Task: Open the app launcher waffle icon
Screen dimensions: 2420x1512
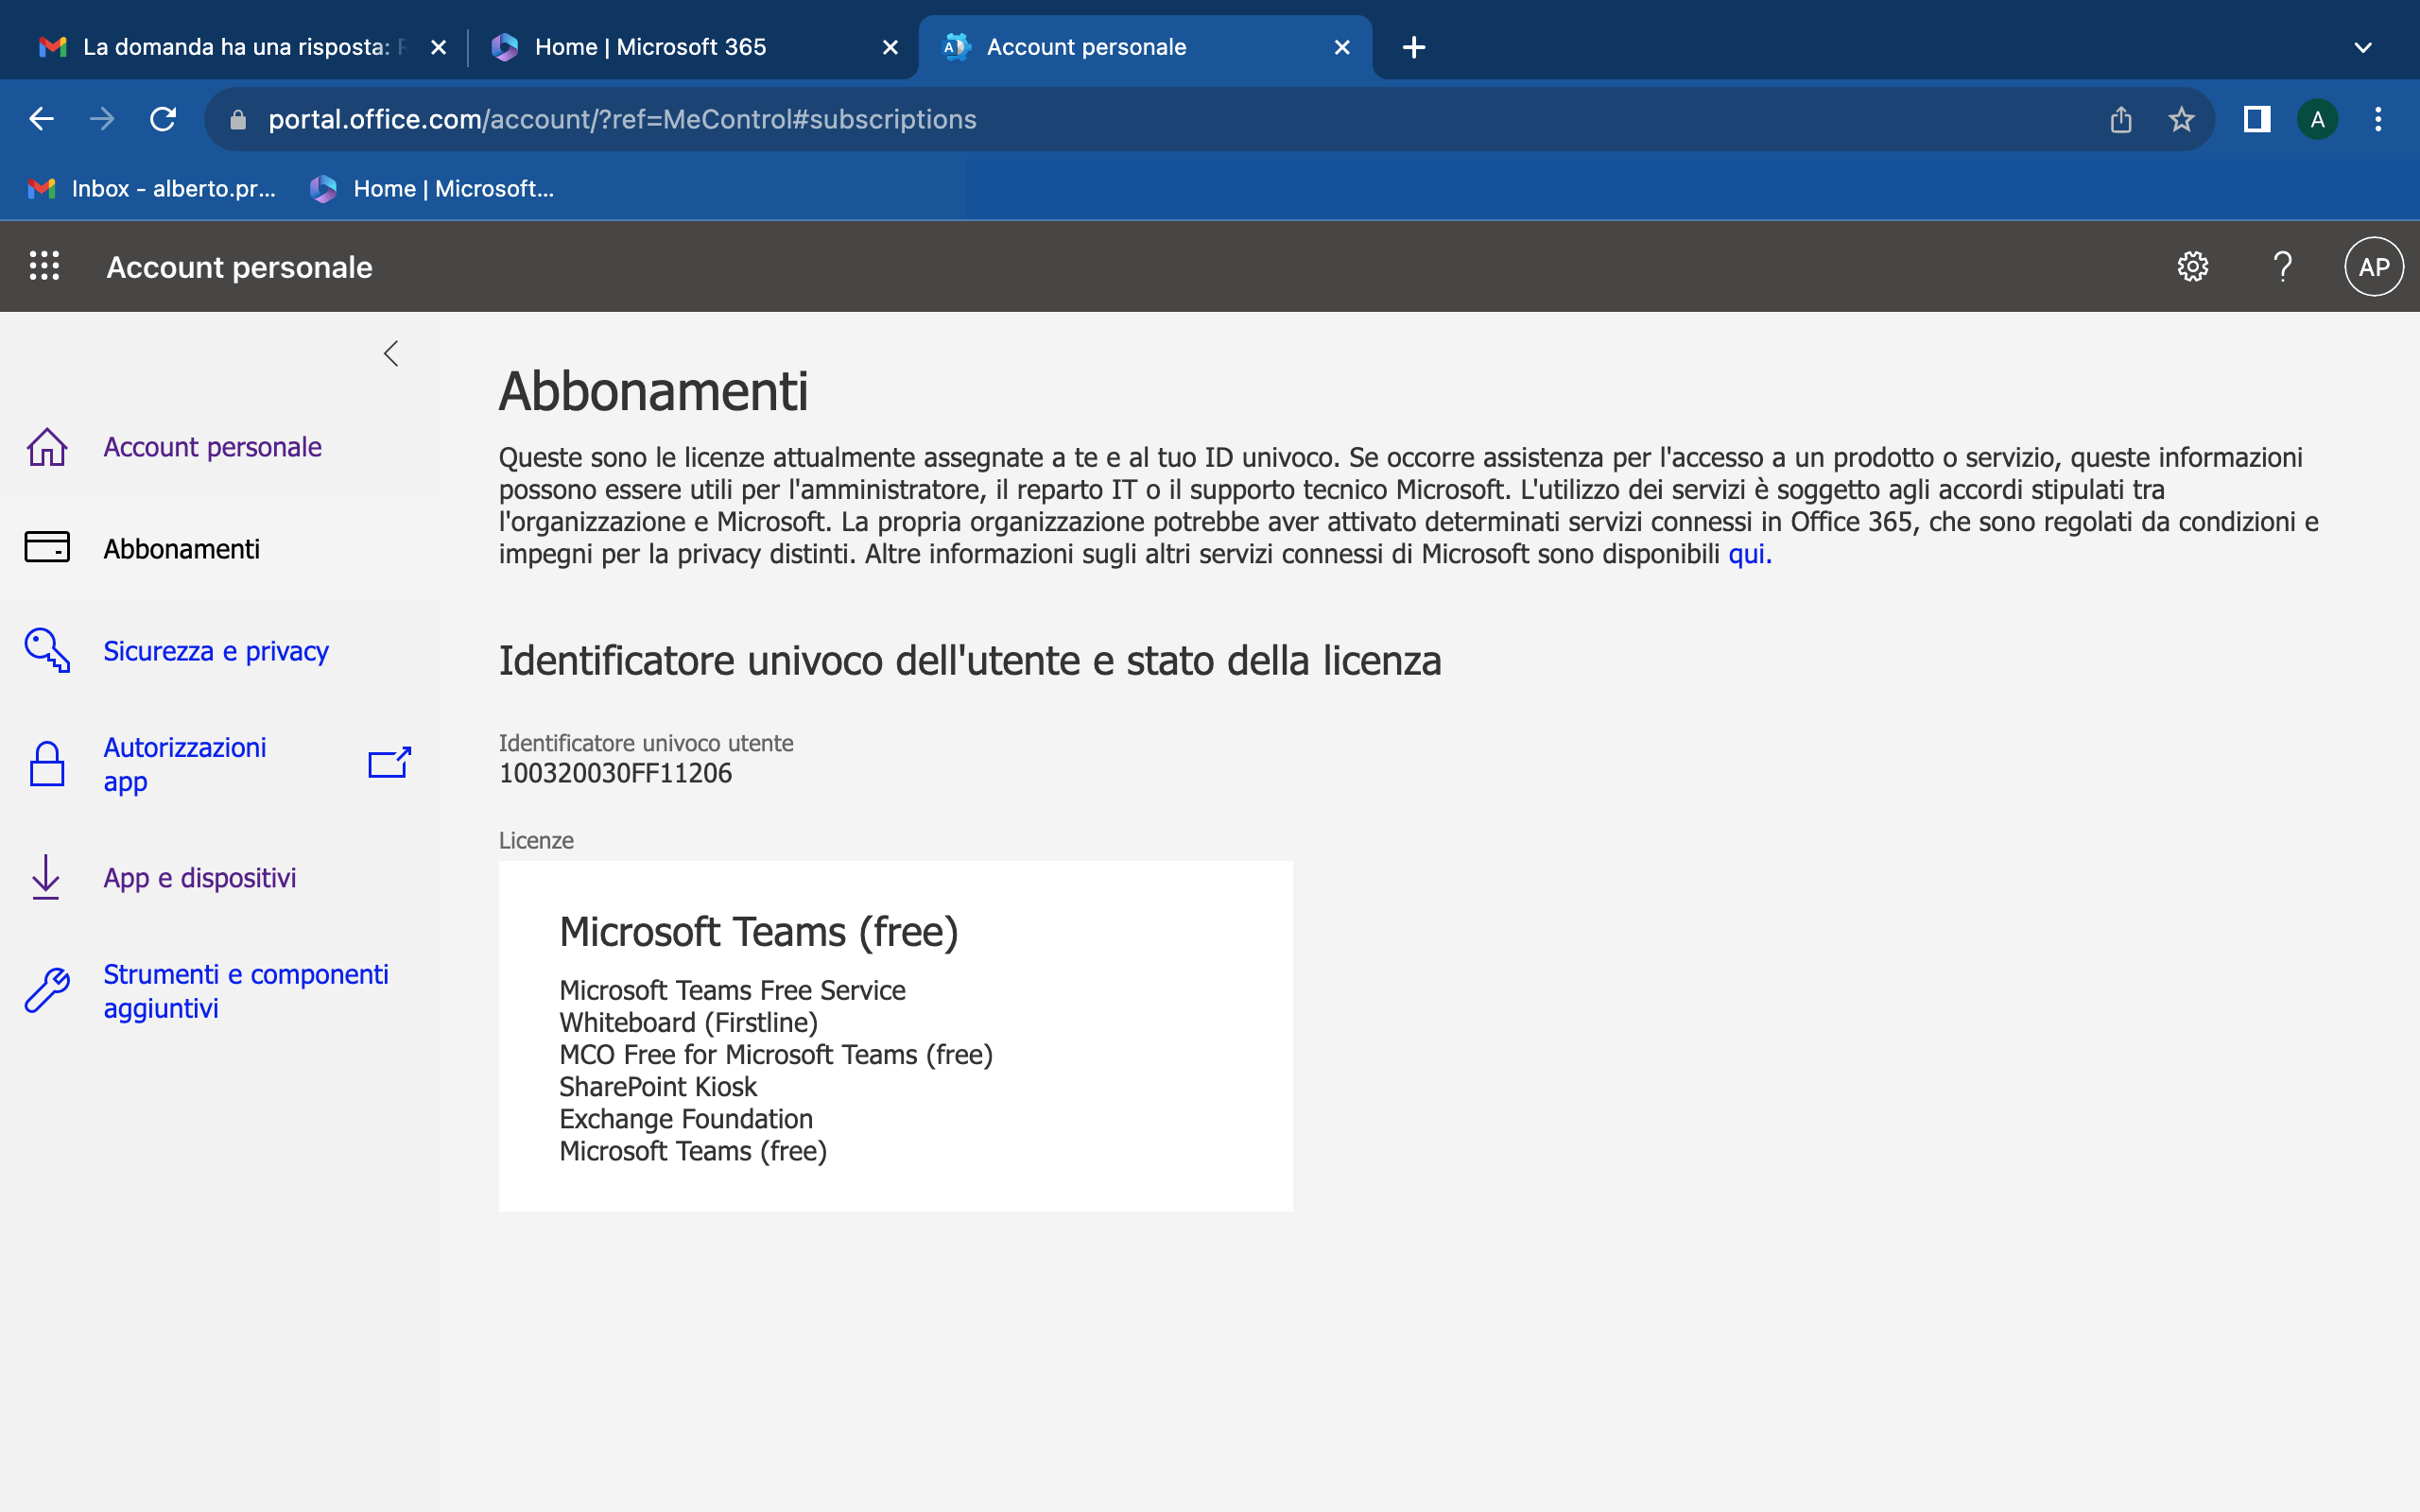Action: pos(44,266)
